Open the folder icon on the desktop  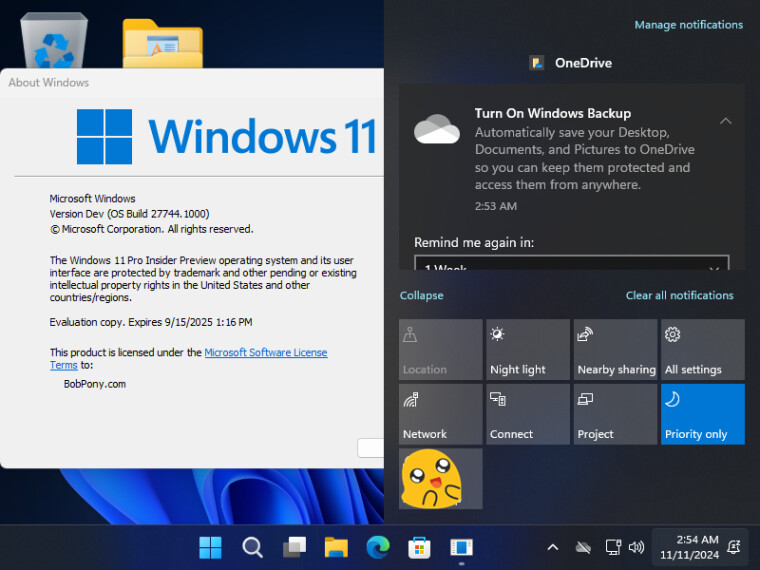[162, 44]
